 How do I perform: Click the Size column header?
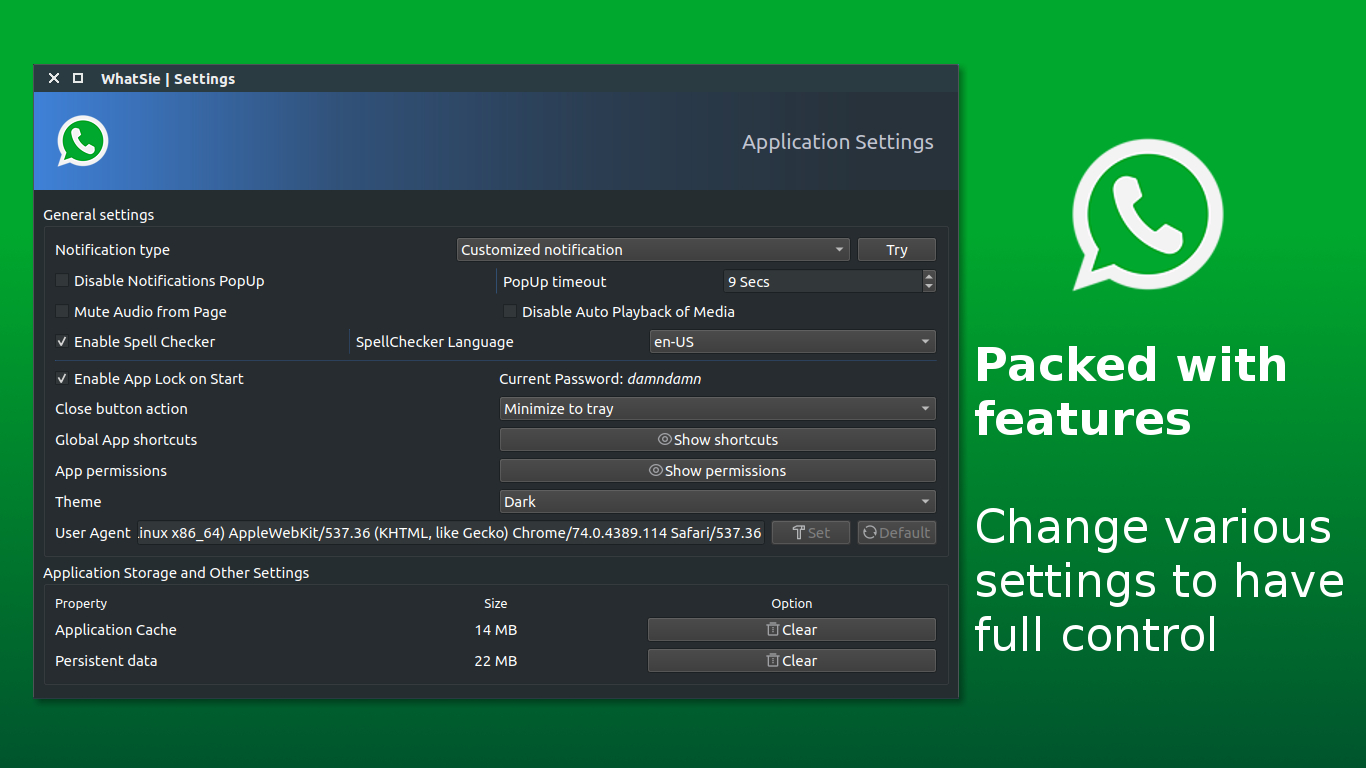(496, 604)
